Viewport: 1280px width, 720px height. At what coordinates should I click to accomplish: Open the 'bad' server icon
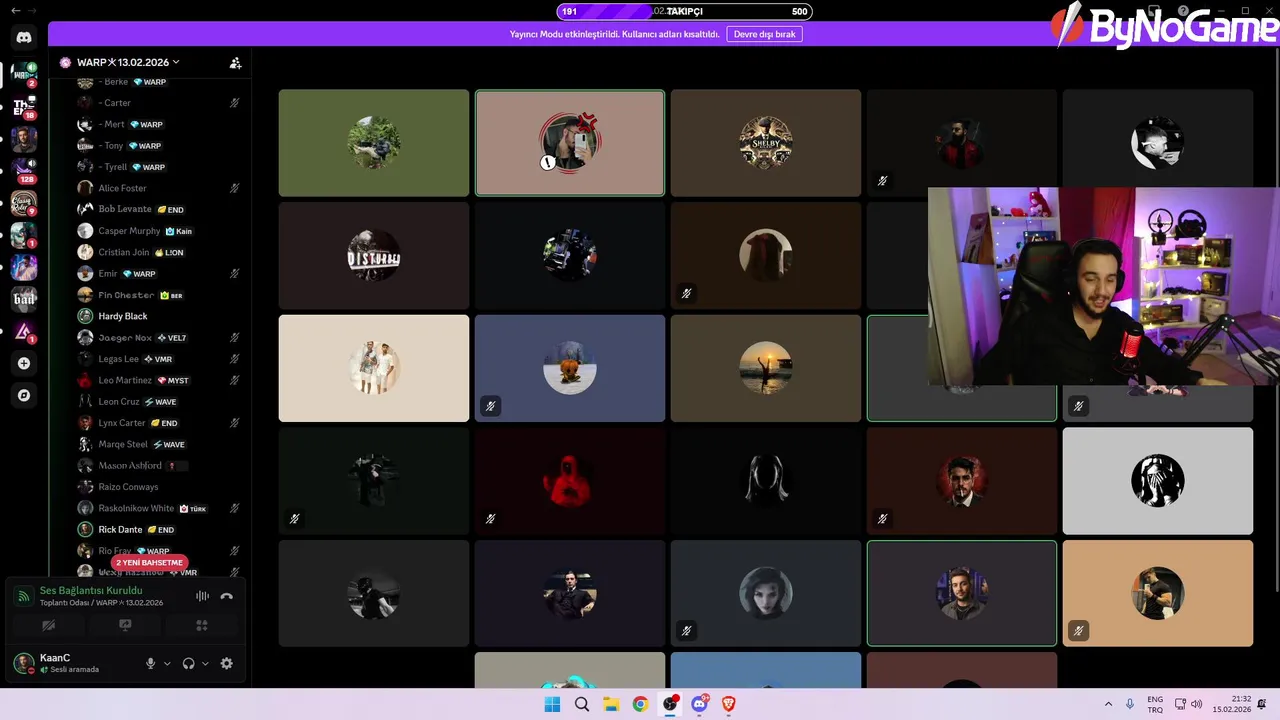coord(24,299)
